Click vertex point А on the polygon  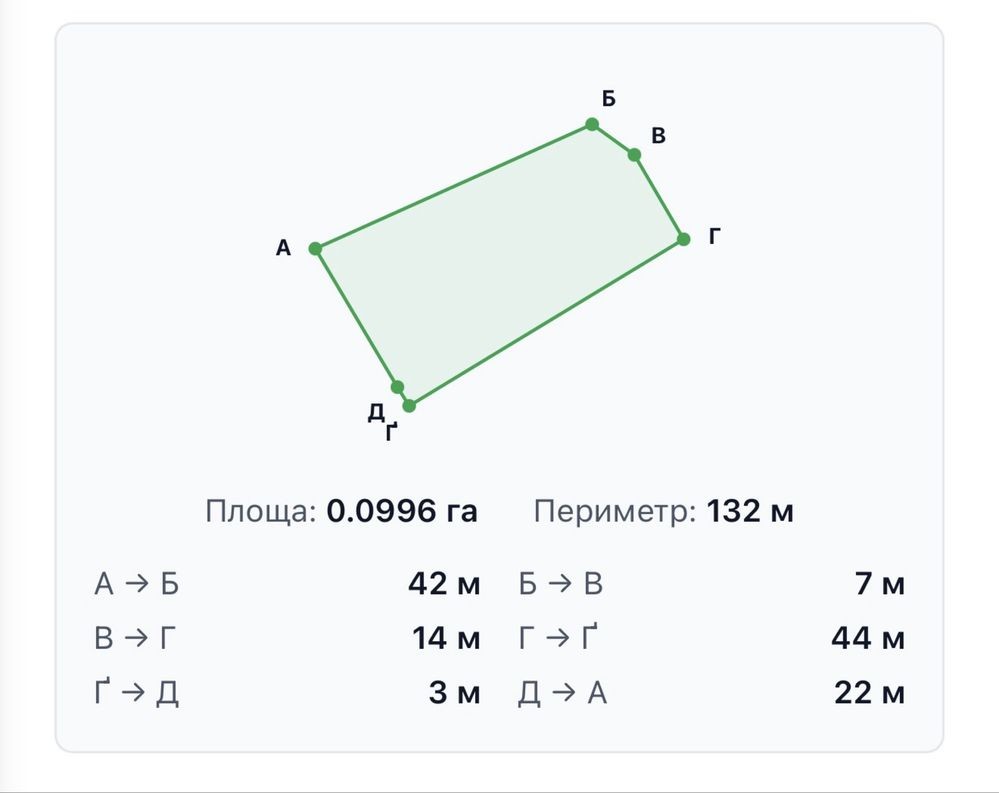[315, 248]
